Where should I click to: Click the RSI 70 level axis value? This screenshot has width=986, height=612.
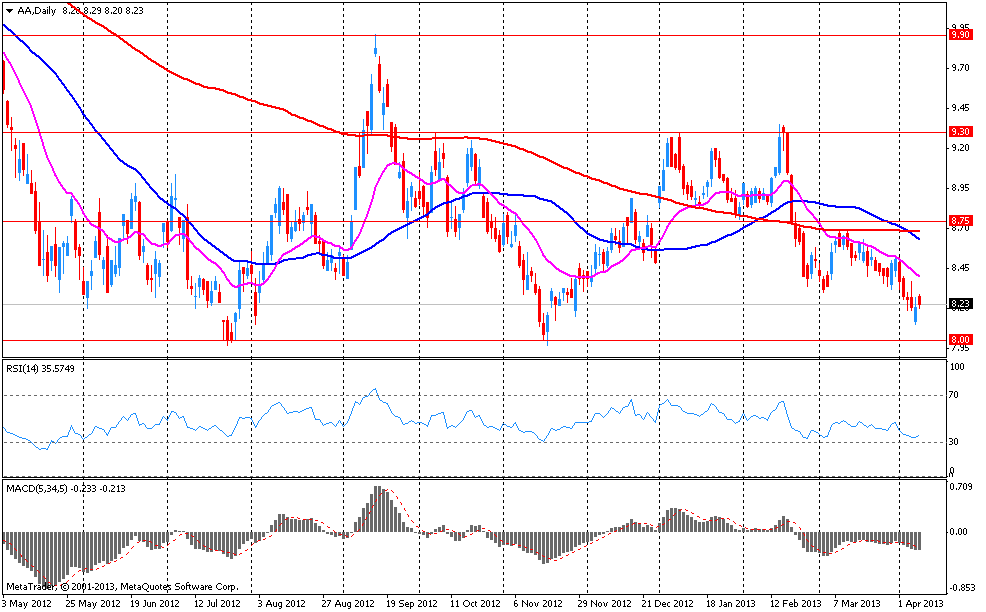(954, 396)
